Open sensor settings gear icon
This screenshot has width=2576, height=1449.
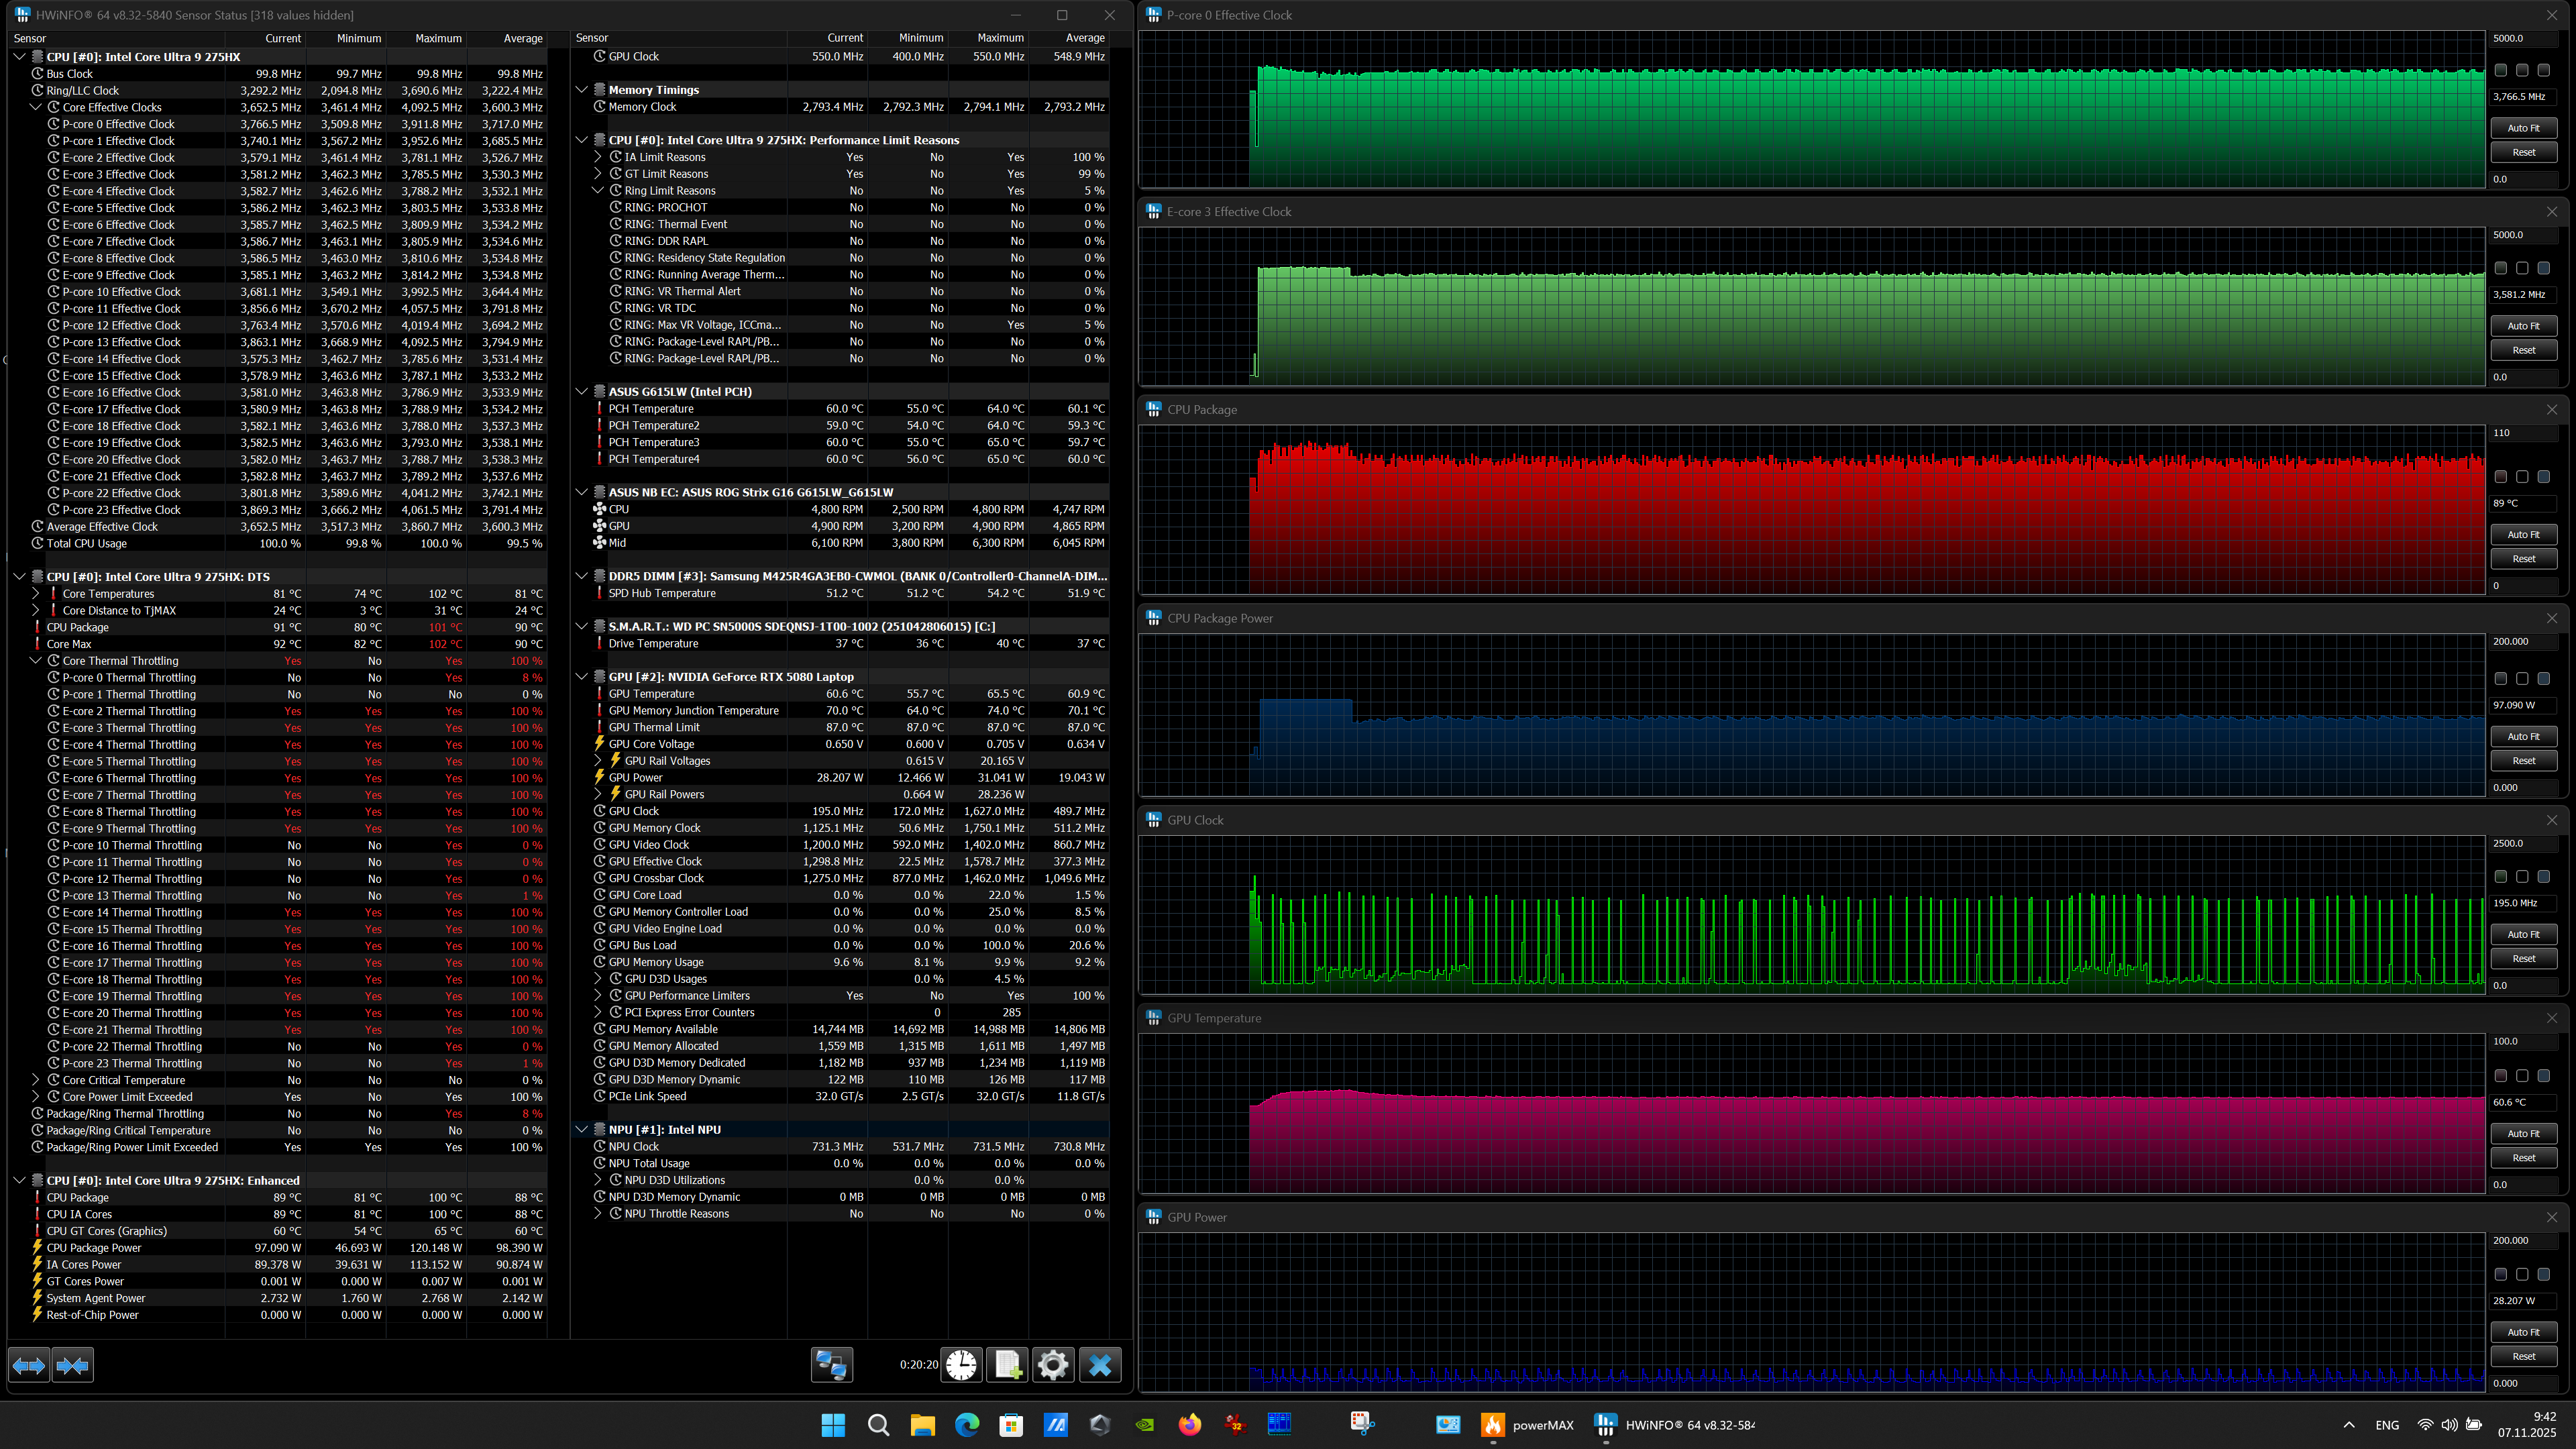pos(1053,1365)
